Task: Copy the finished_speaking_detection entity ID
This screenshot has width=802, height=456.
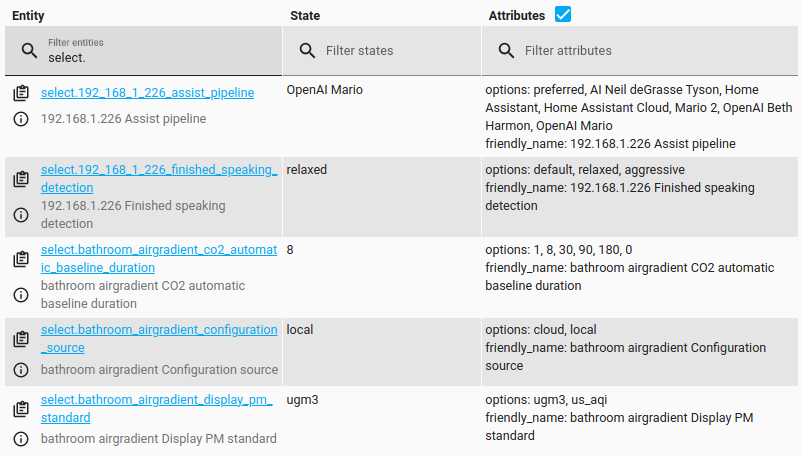Action: coord(21,180)
